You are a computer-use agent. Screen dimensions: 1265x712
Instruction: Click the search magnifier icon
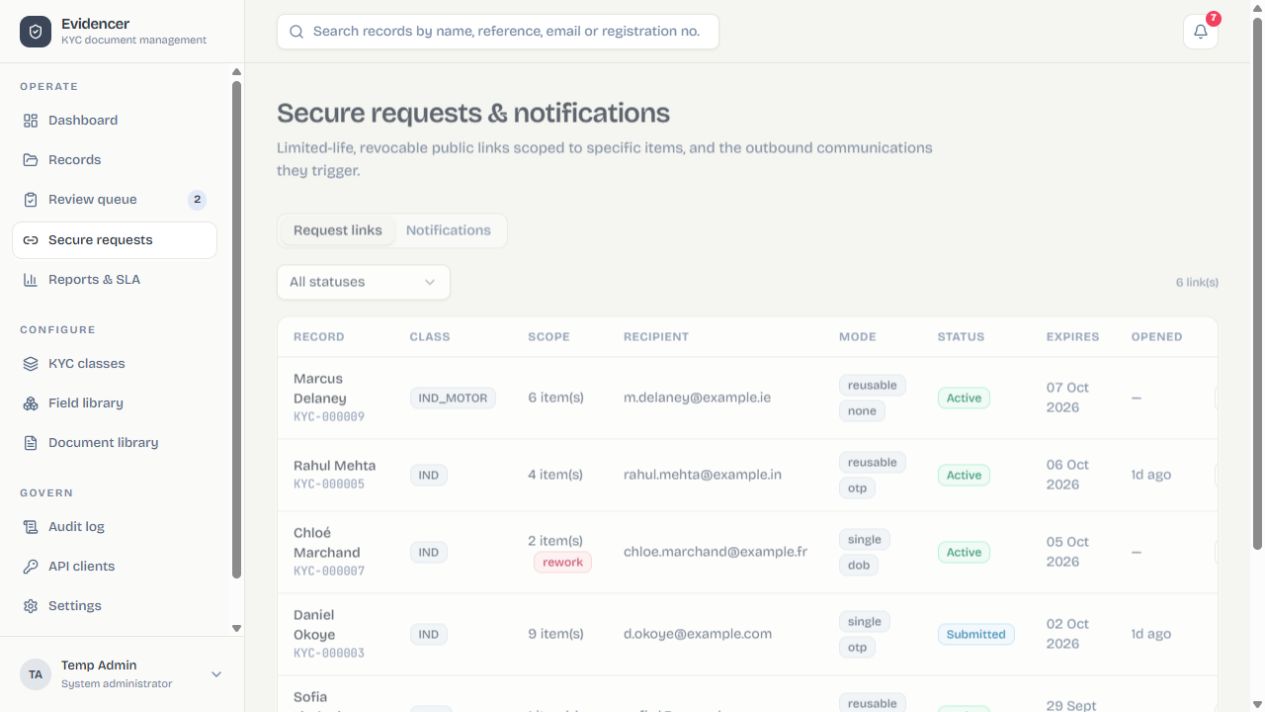coord(296,32)
